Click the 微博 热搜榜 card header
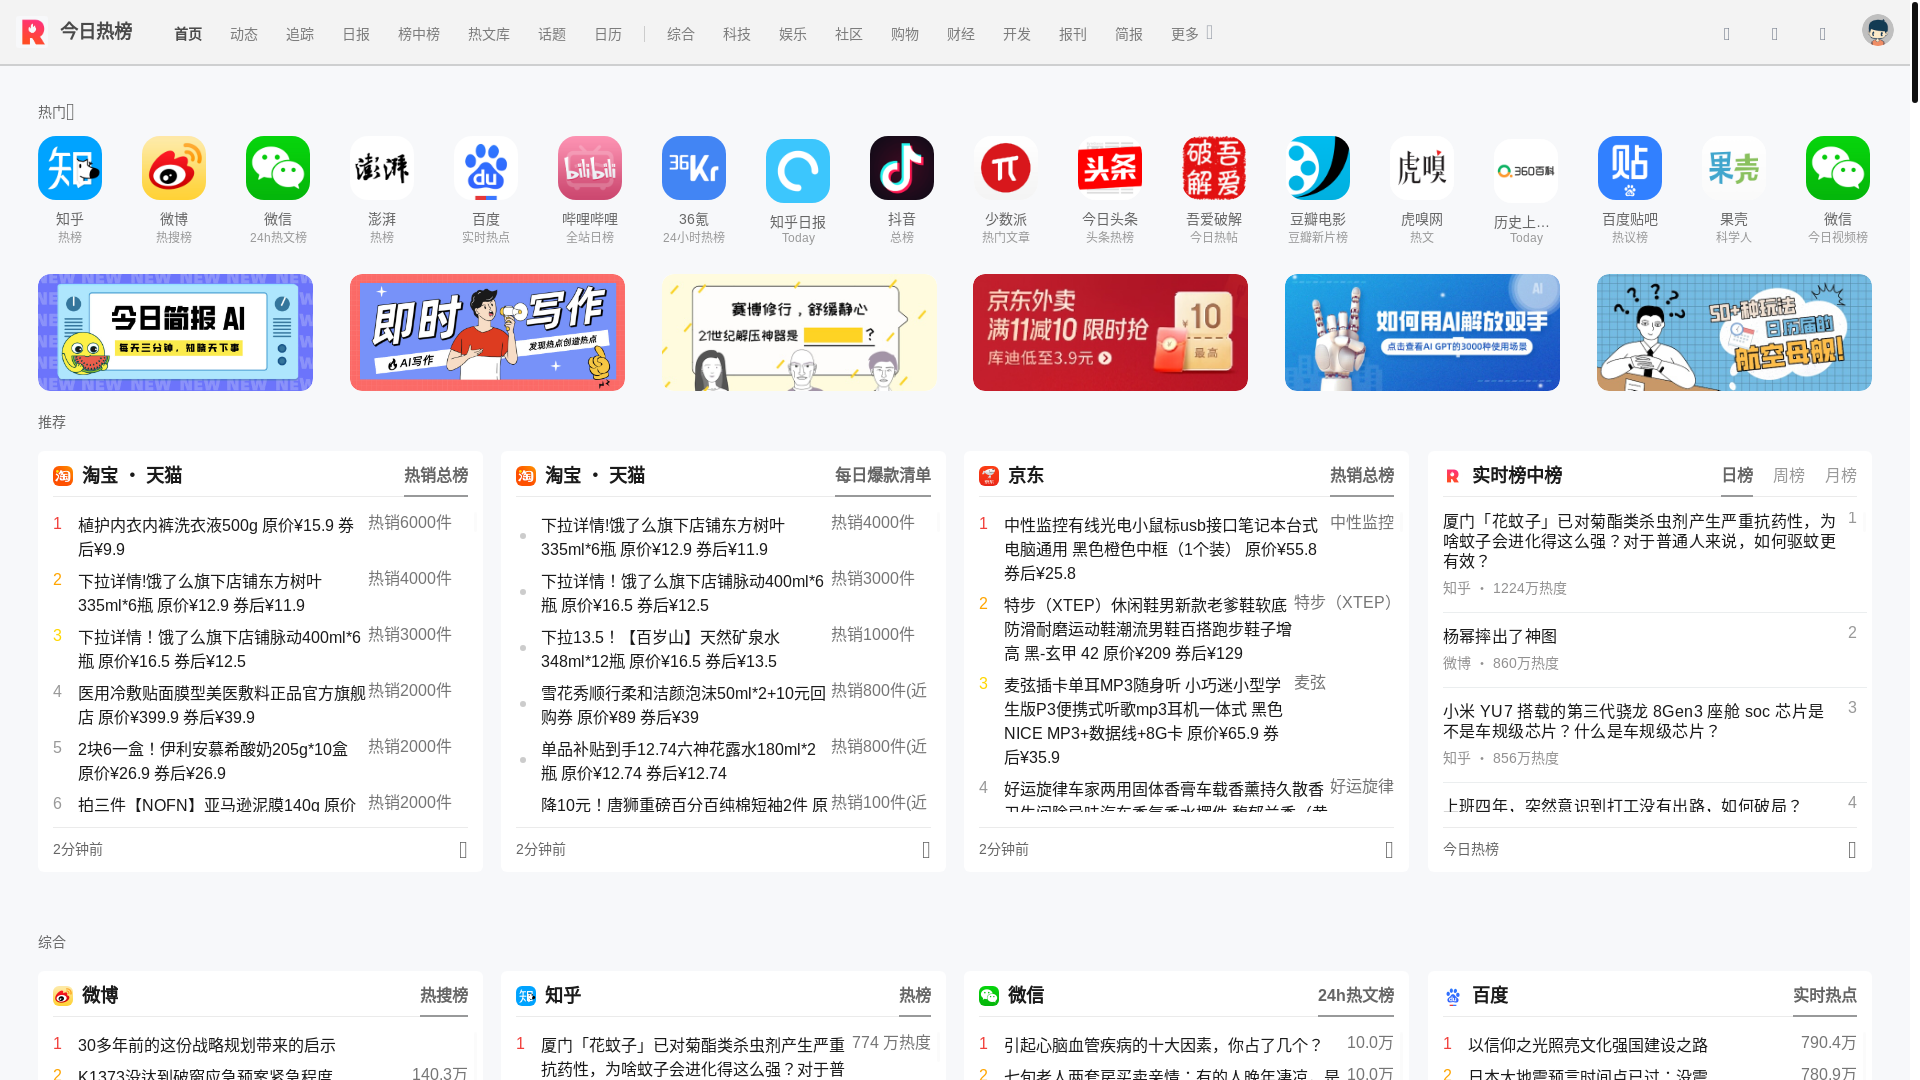Screen dimensions: 1920x1080 click(x=444, y=996)
